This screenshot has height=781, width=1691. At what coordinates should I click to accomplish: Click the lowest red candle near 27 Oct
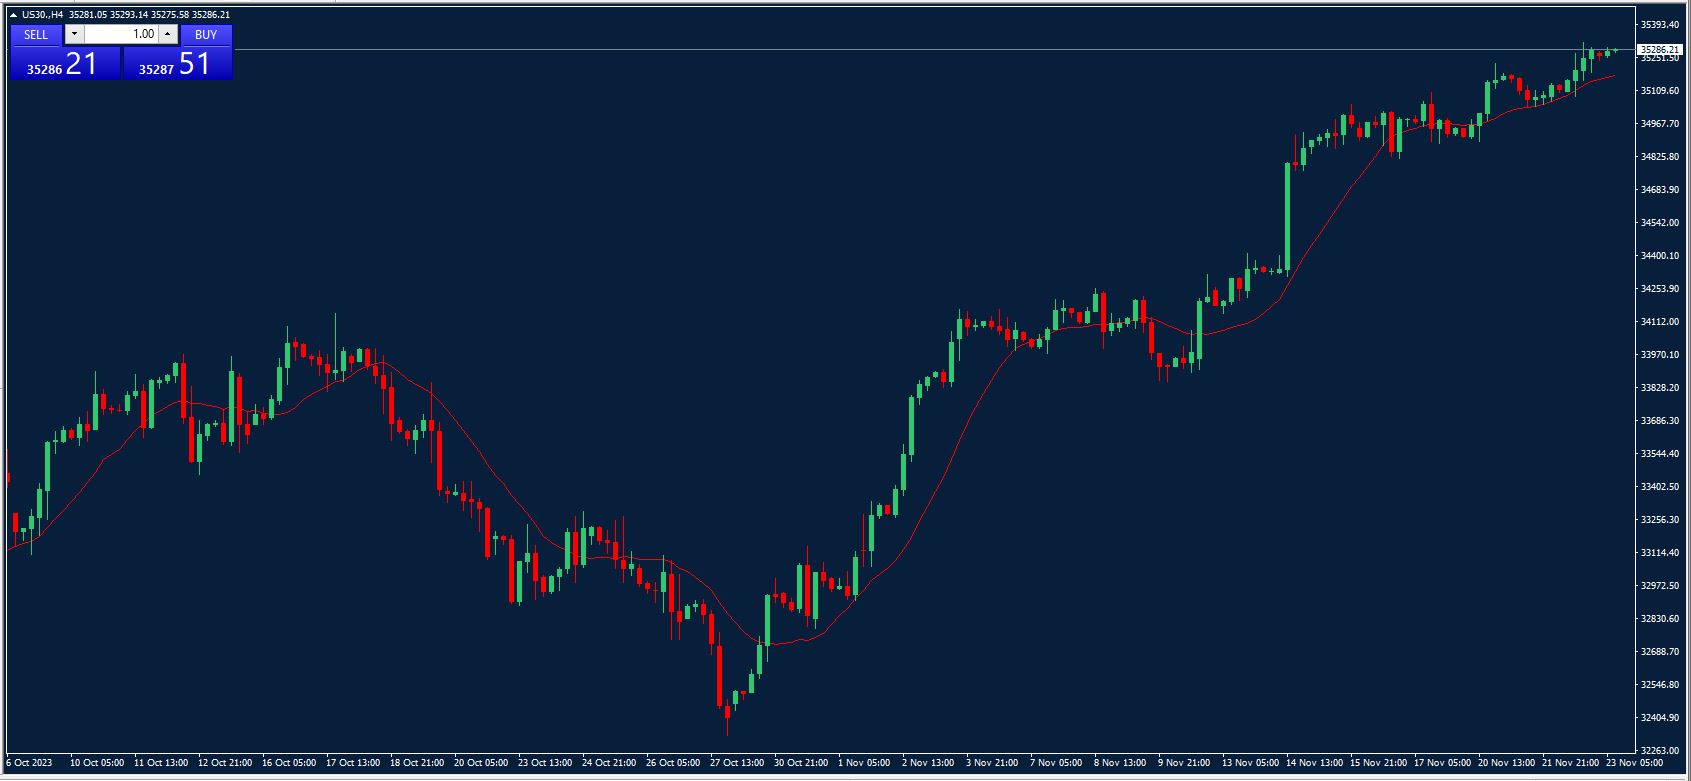719,676
